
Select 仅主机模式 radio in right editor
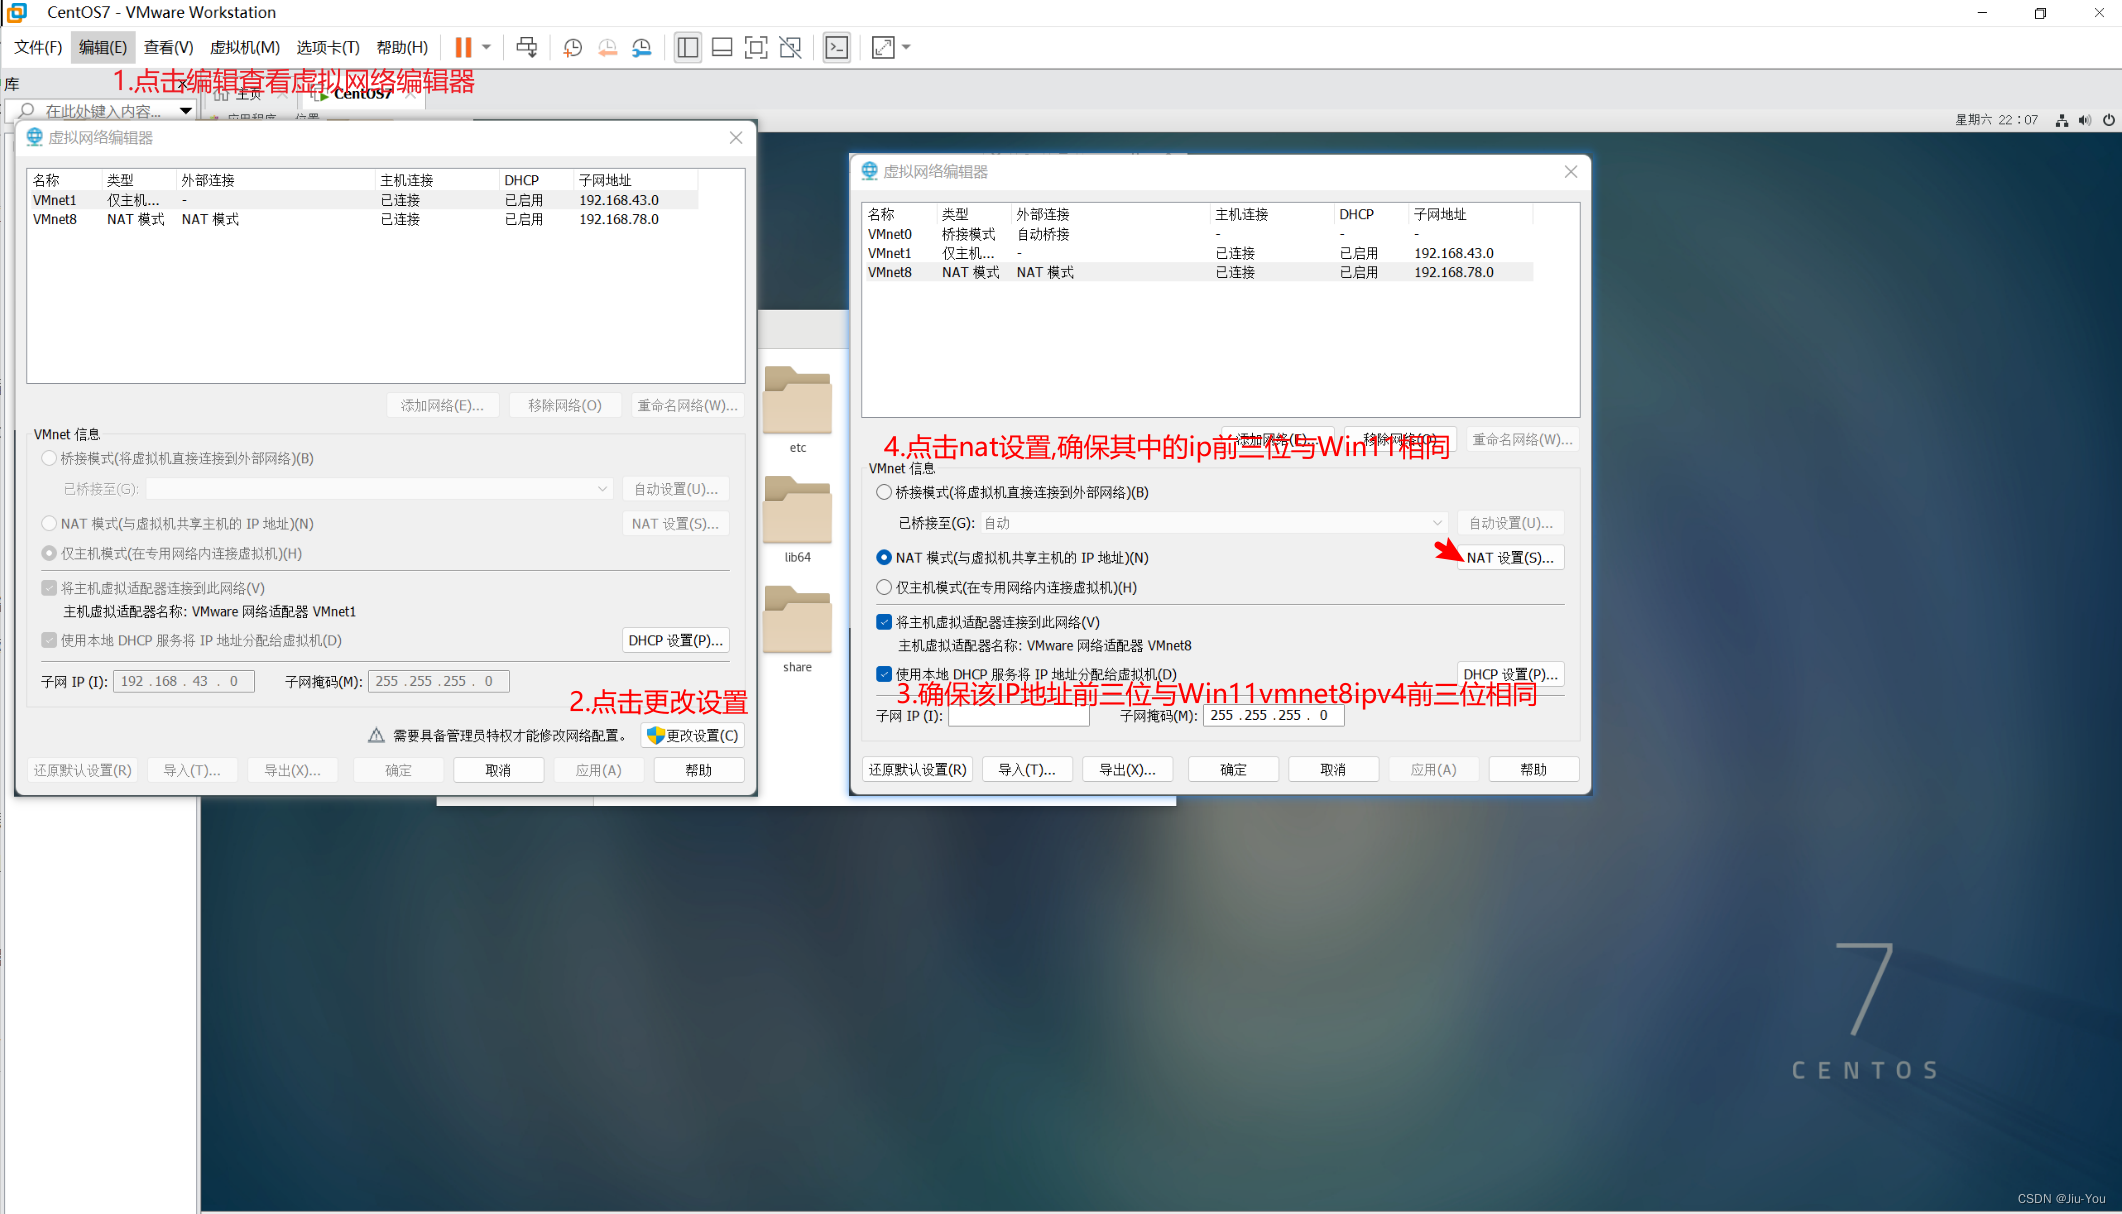click(x=884, y=587)
